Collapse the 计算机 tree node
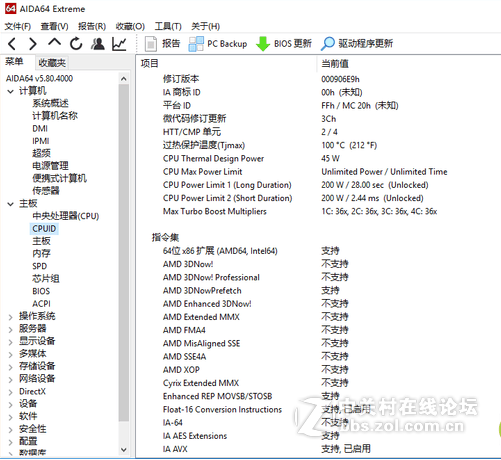 [11, 91]
